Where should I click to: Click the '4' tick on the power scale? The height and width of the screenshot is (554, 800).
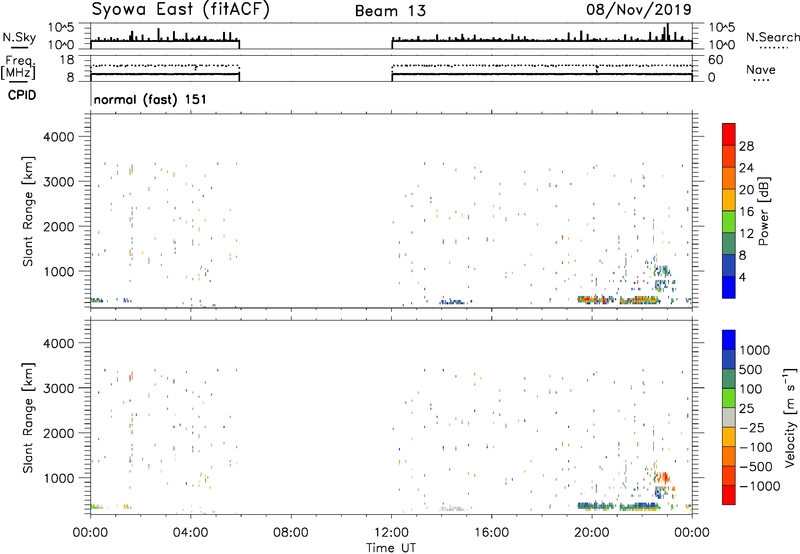tap(743, 277)
